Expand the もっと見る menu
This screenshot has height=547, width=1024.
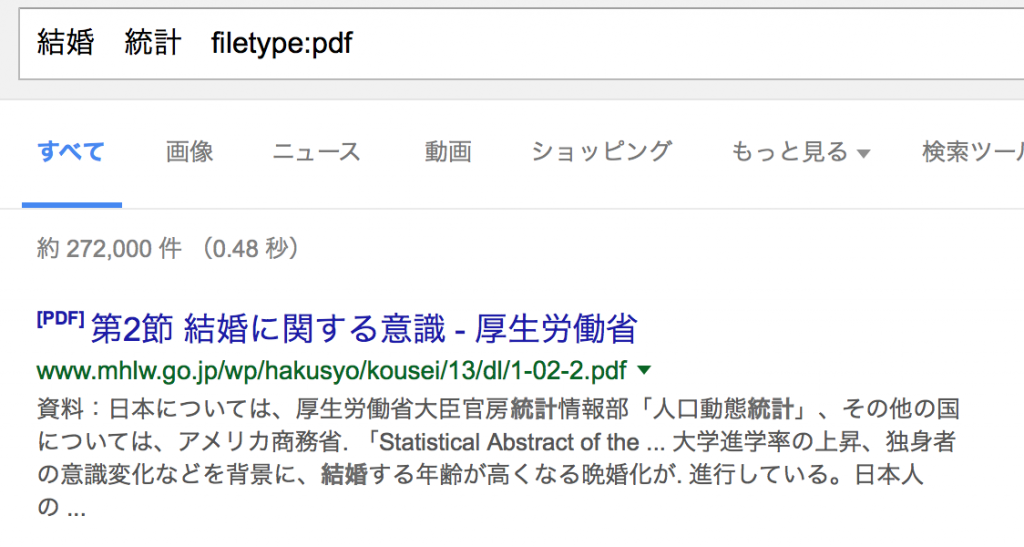pos(789,152)
